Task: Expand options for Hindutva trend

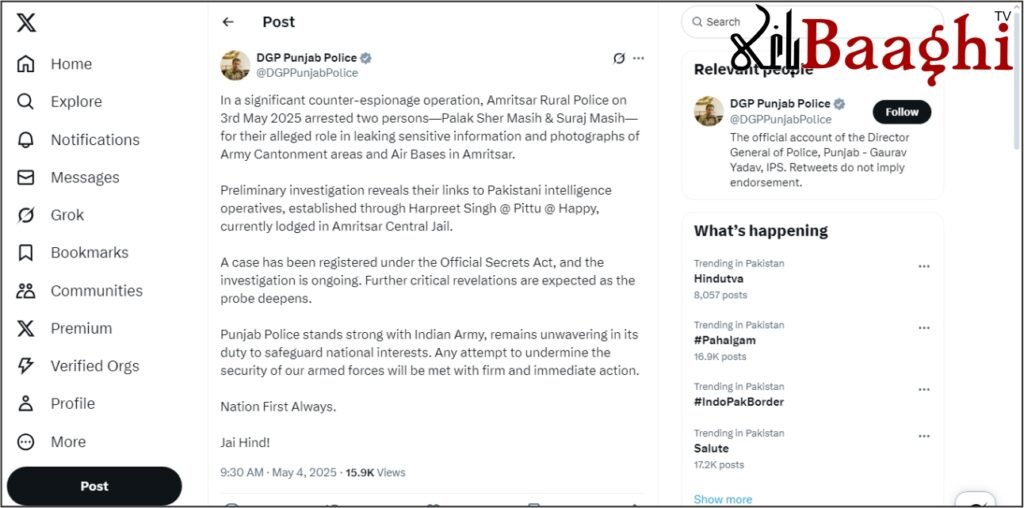Action: coord(924,267)
